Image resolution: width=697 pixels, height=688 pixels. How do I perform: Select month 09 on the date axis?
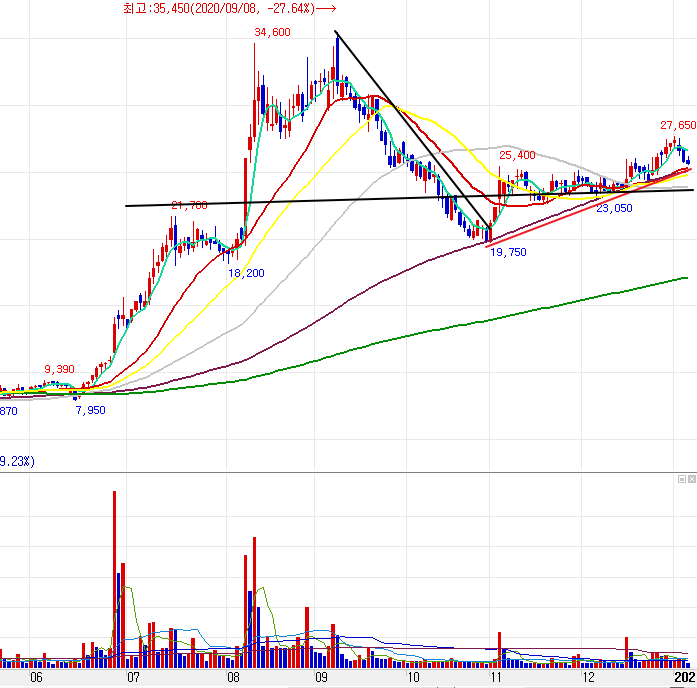[x=321, y=677]
